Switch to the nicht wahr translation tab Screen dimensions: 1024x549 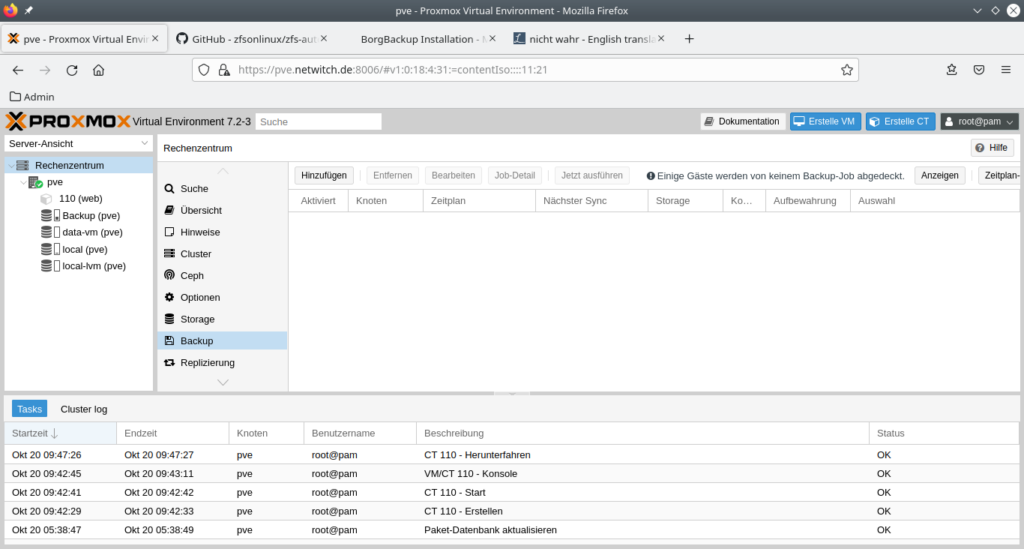[589, 39]
